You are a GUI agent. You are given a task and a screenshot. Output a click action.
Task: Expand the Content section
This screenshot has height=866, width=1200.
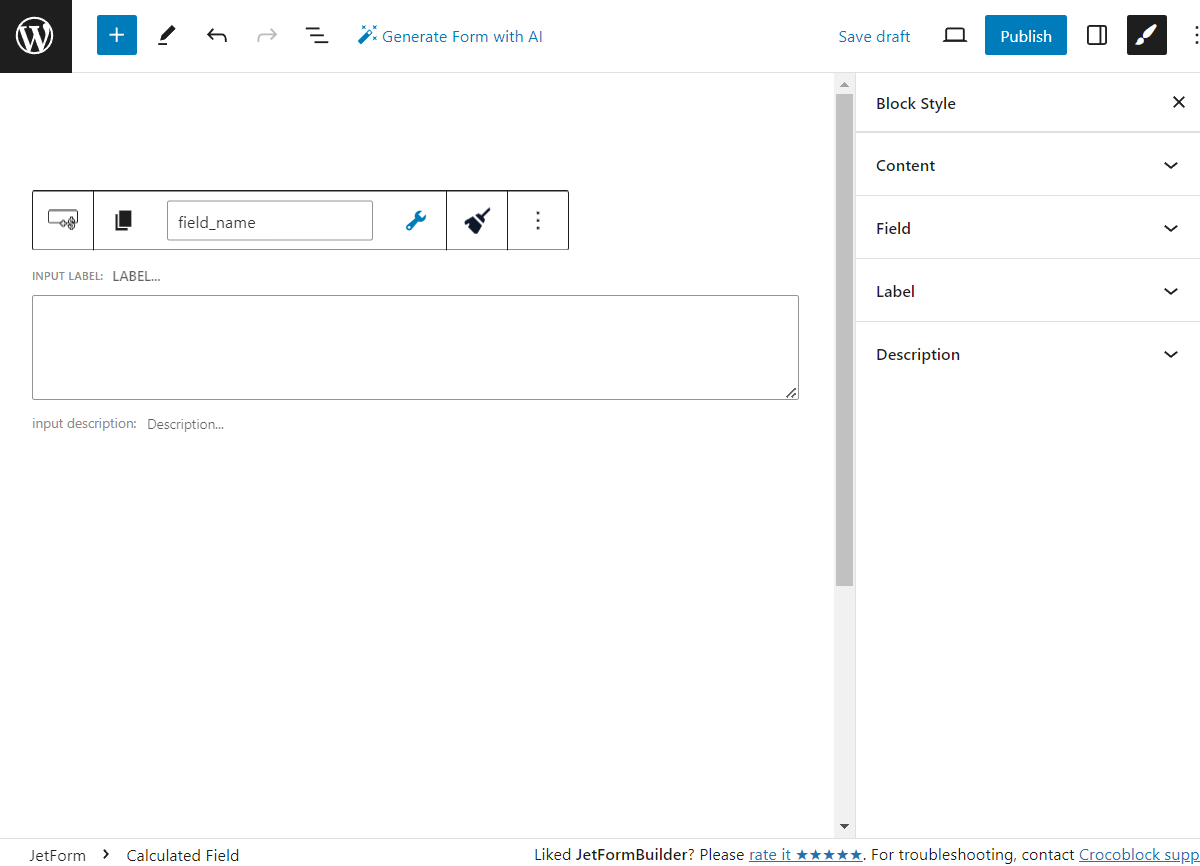1027,165
